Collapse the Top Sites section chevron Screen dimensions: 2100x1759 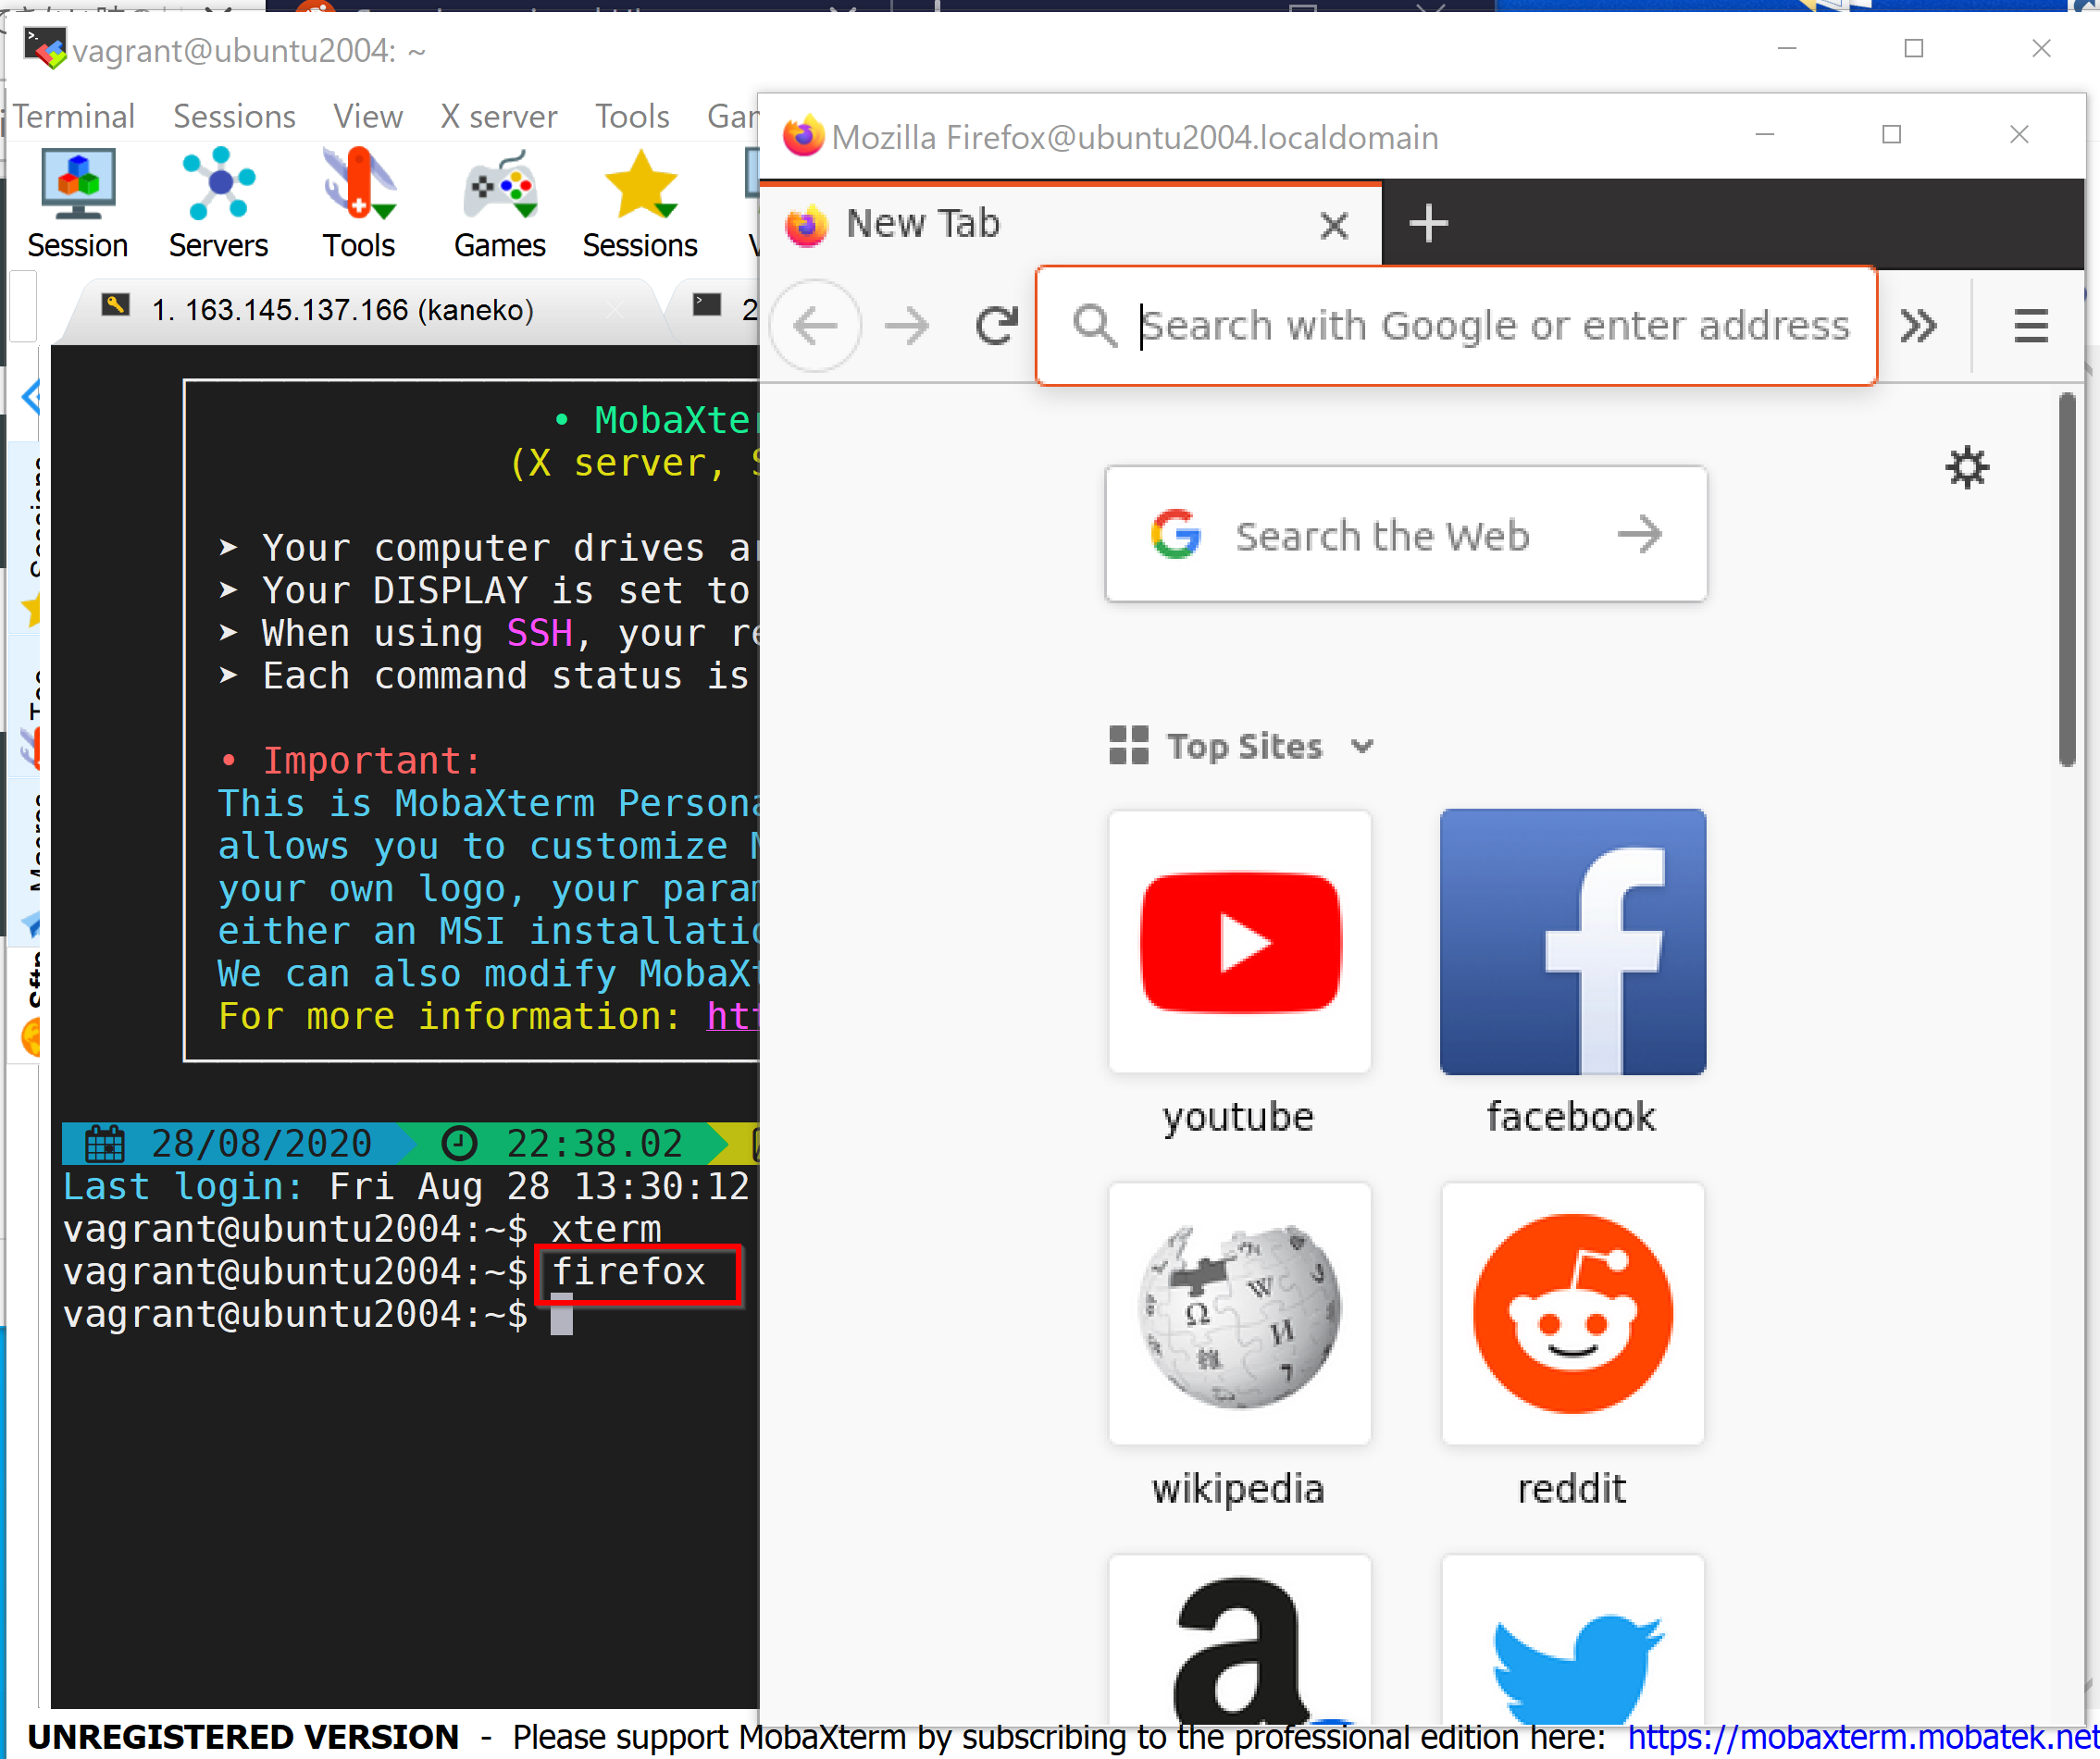pyautogui.click(x=1362, y=746)
